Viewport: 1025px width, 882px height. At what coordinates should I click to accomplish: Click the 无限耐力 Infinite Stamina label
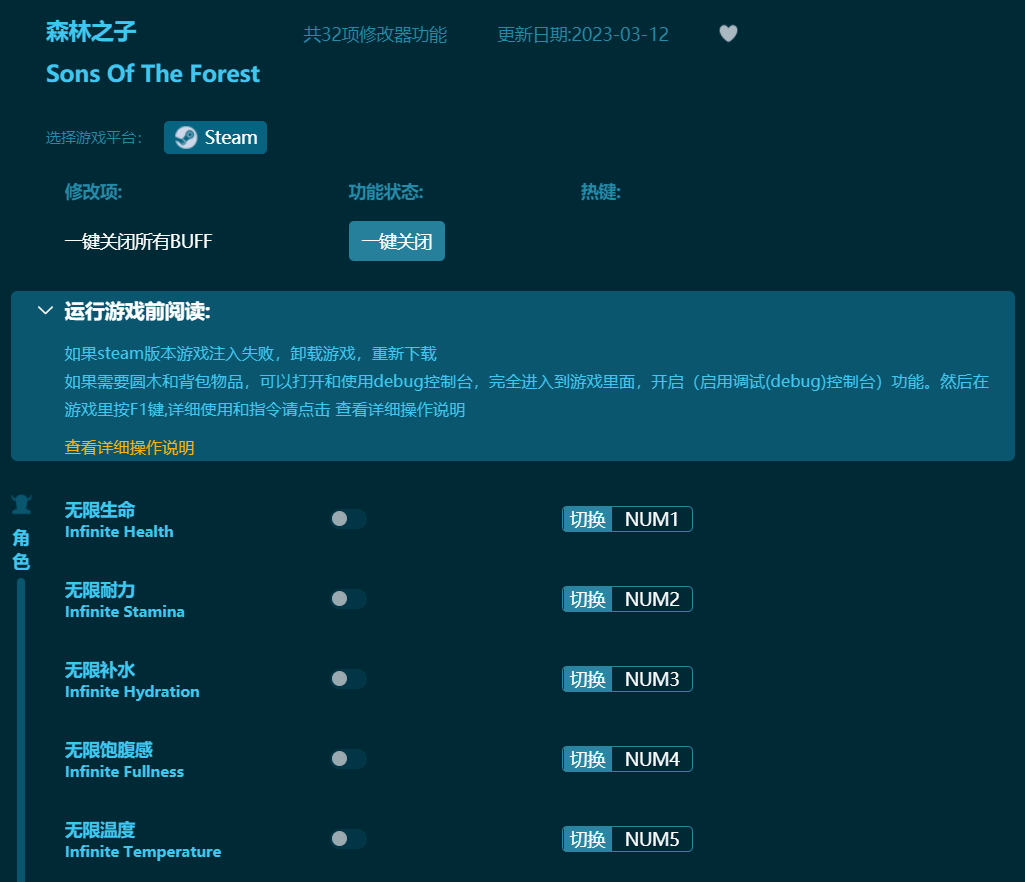pyautogui.click(x=125, y=600)
